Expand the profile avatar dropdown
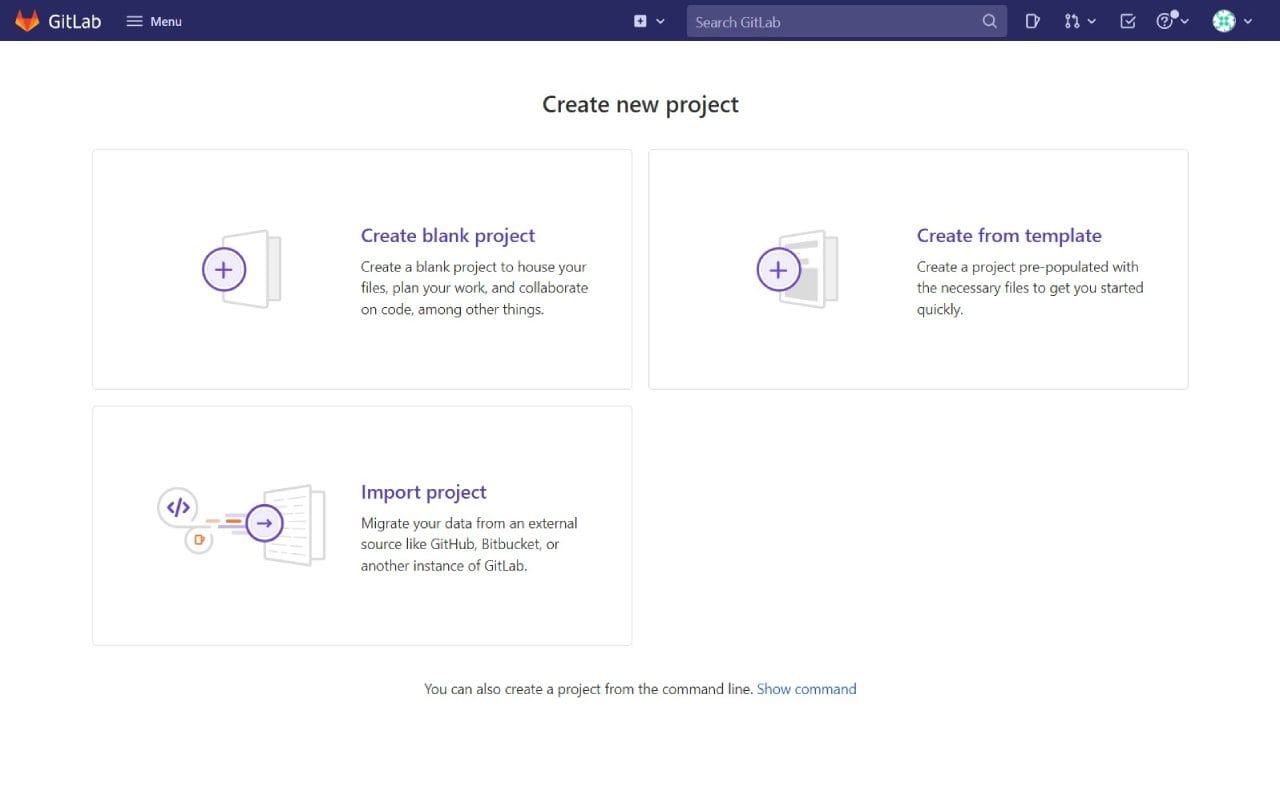This screenshot has width=1280, height=800. (1247, 20)
